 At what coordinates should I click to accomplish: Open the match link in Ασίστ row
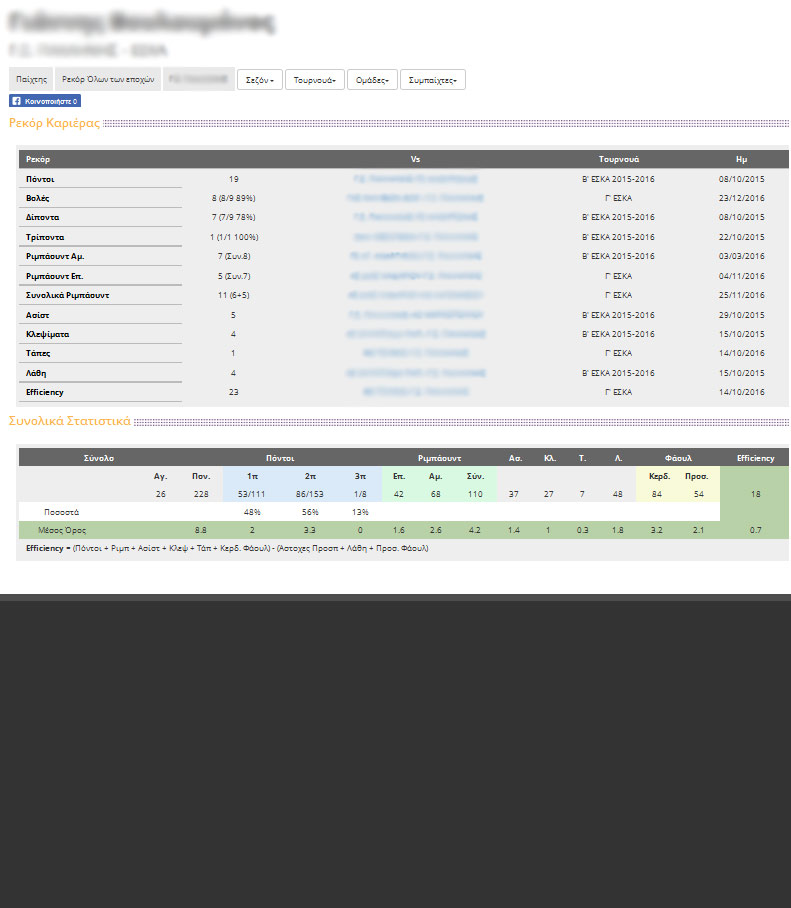coord(415,315)
